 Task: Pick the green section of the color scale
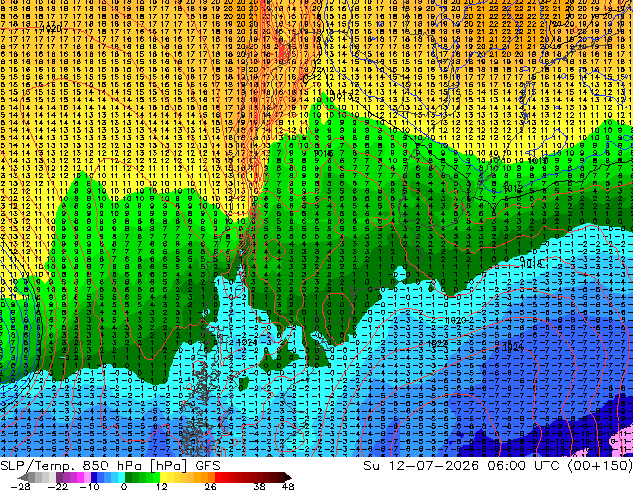point(142,477)
